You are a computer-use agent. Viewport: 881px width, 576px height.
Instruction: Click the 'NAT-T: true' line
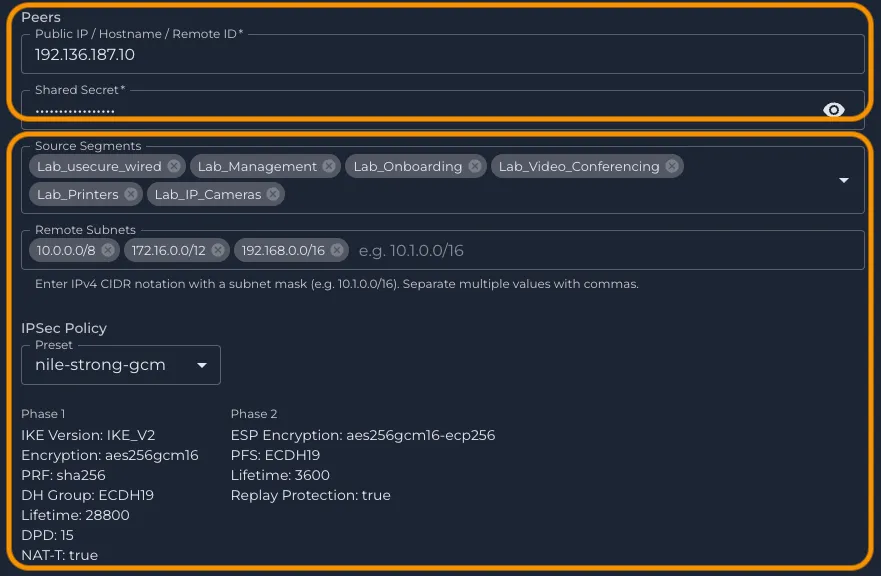click(x=60, y=555)
